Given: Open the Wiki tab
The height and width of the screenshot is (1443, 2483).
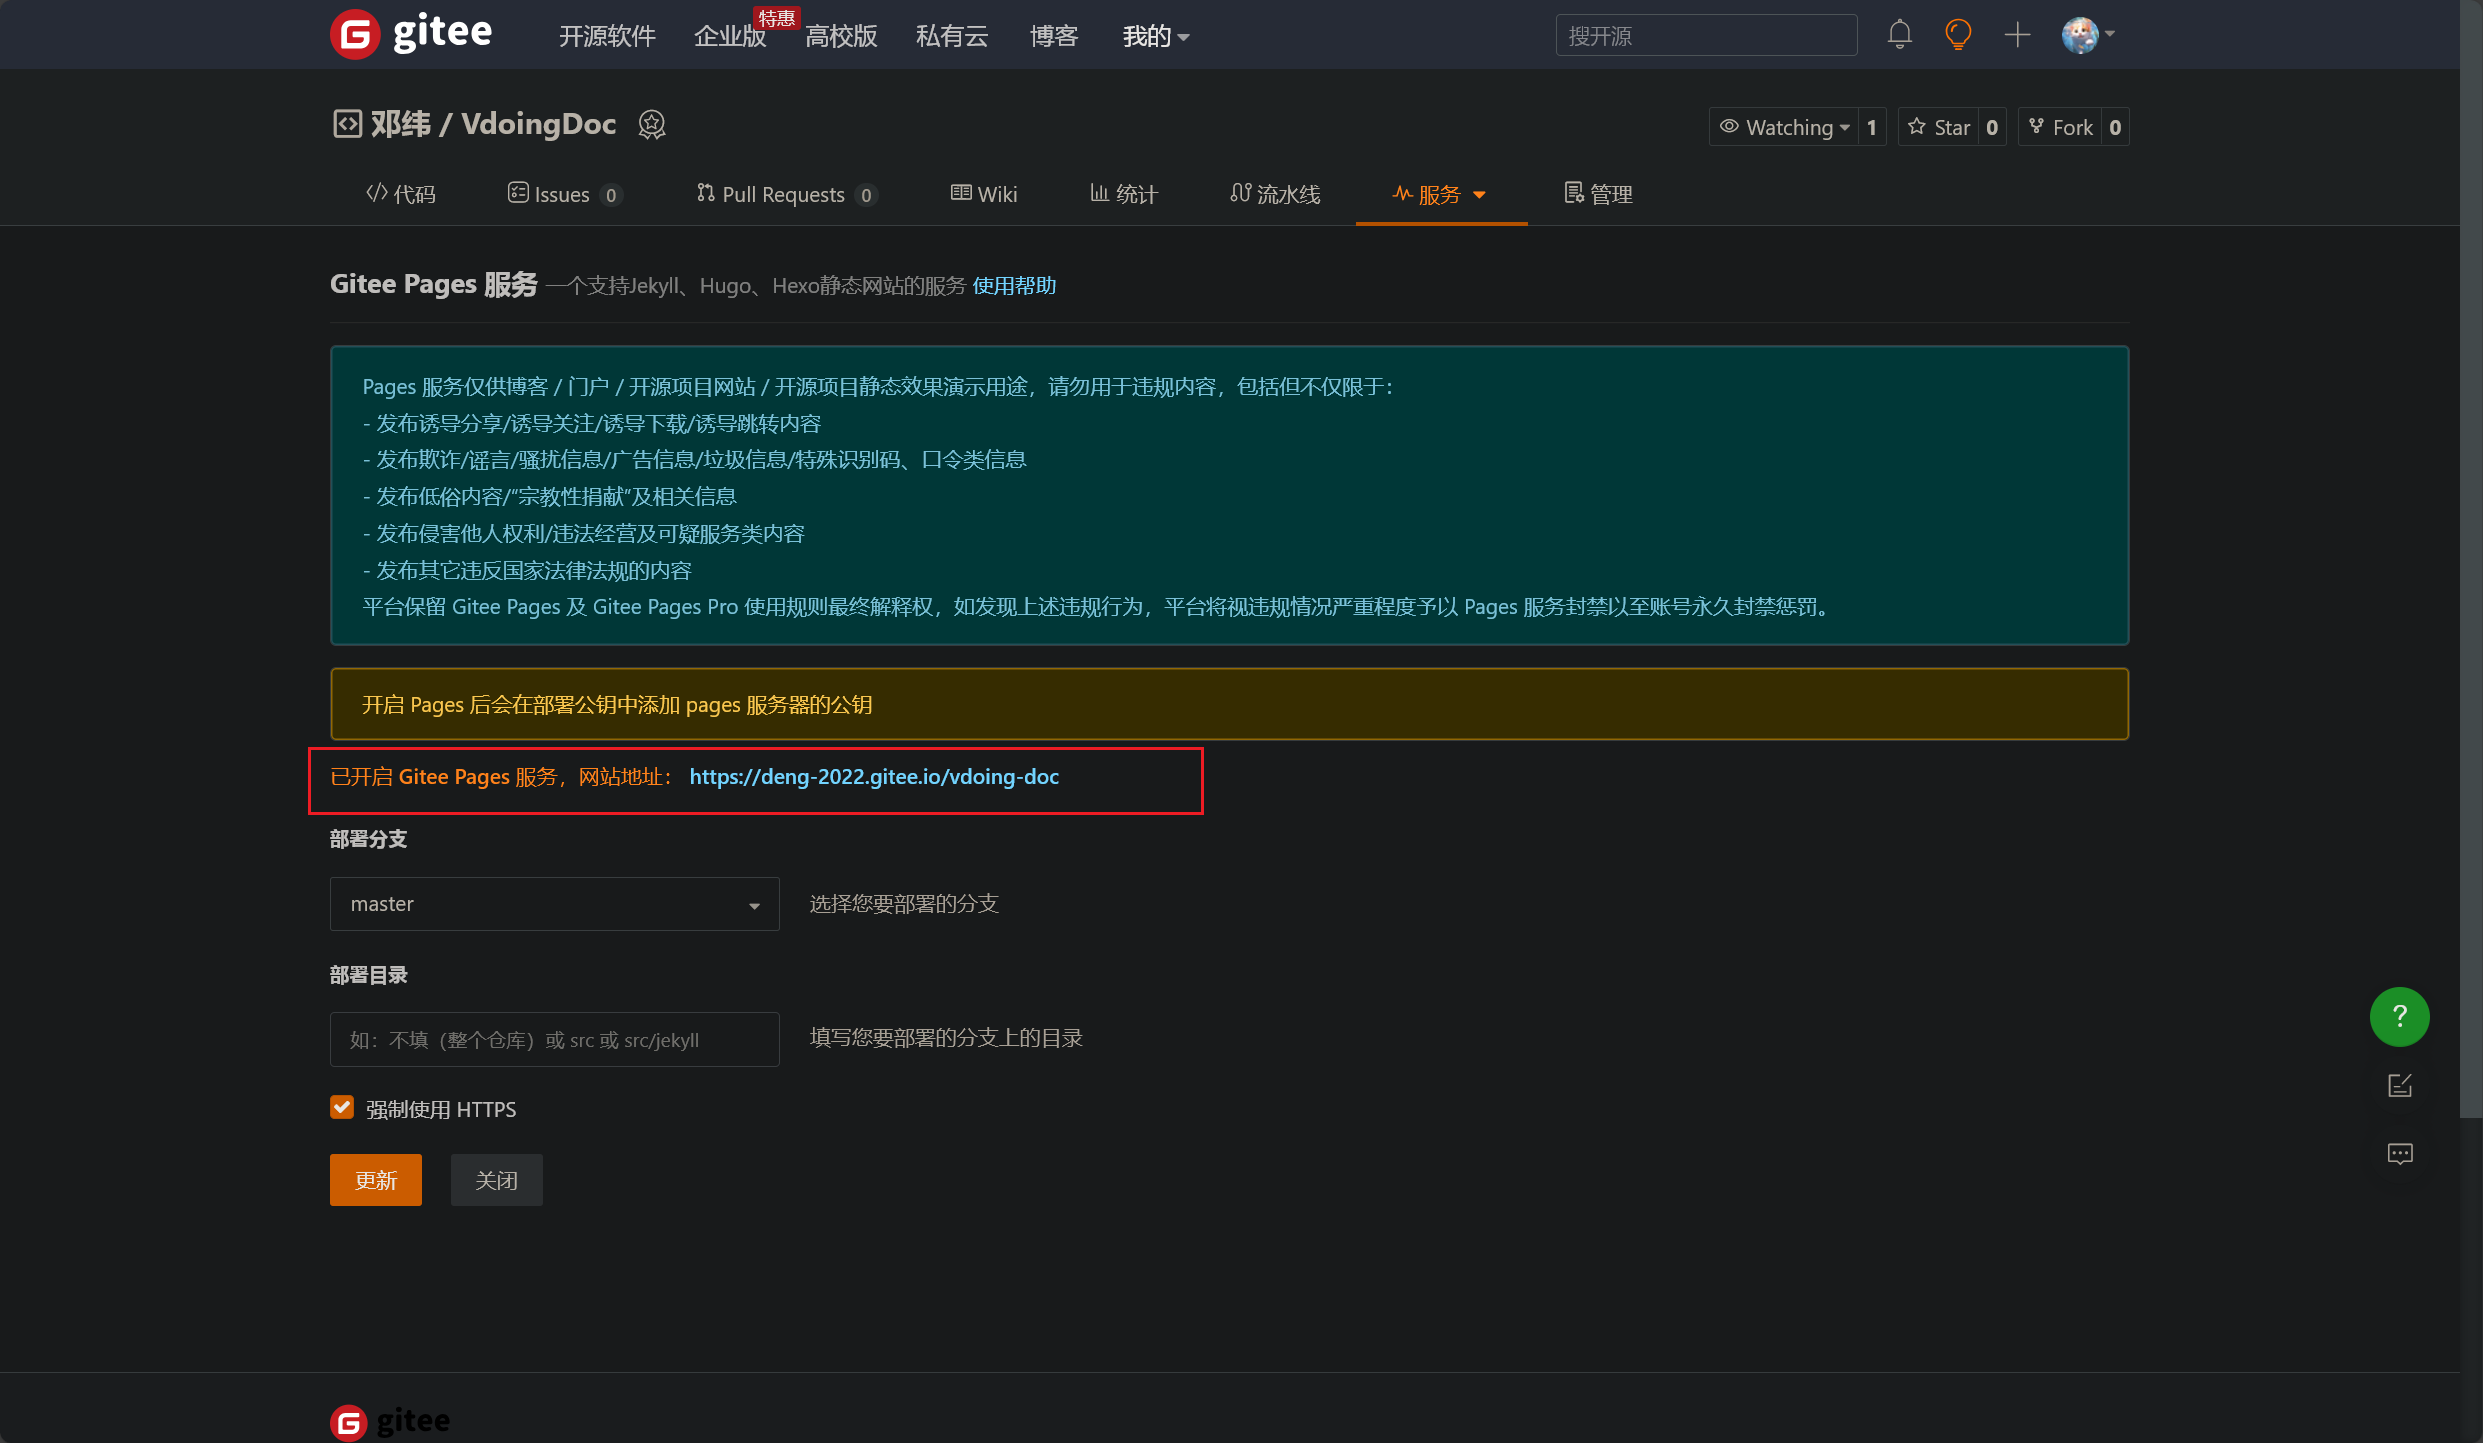Looking at the screenshot, I should tap(983, 194).
